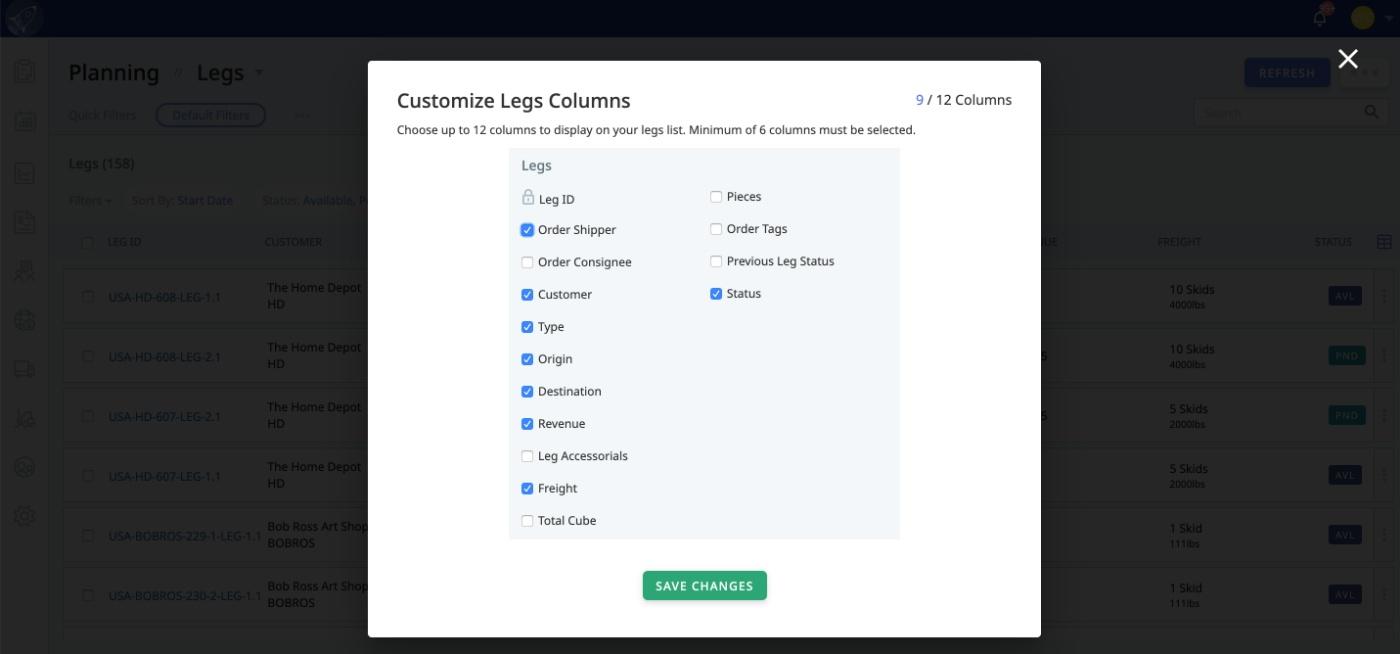The height and width of the screenshot is (654, 1400).
Task: Open the Sort By Start Date selector
Action: pos(182,201)
